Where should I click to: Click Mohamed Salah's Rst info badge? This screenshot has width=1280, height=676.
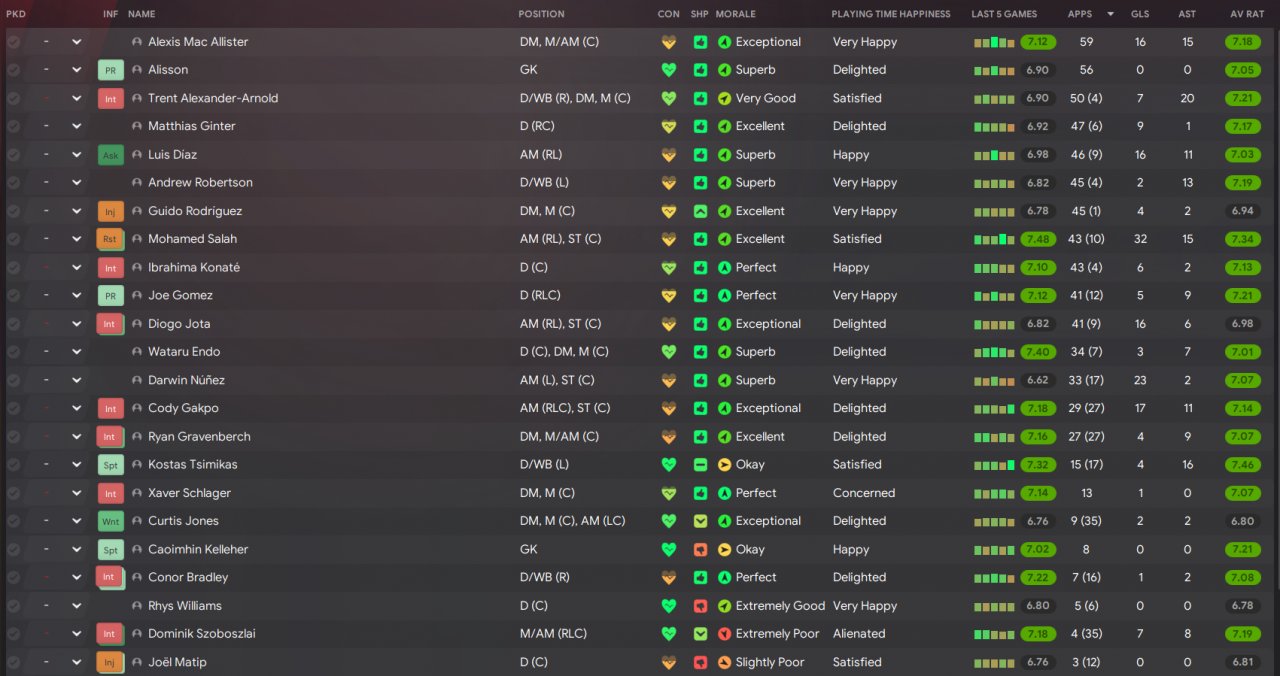tap(110, 239)
